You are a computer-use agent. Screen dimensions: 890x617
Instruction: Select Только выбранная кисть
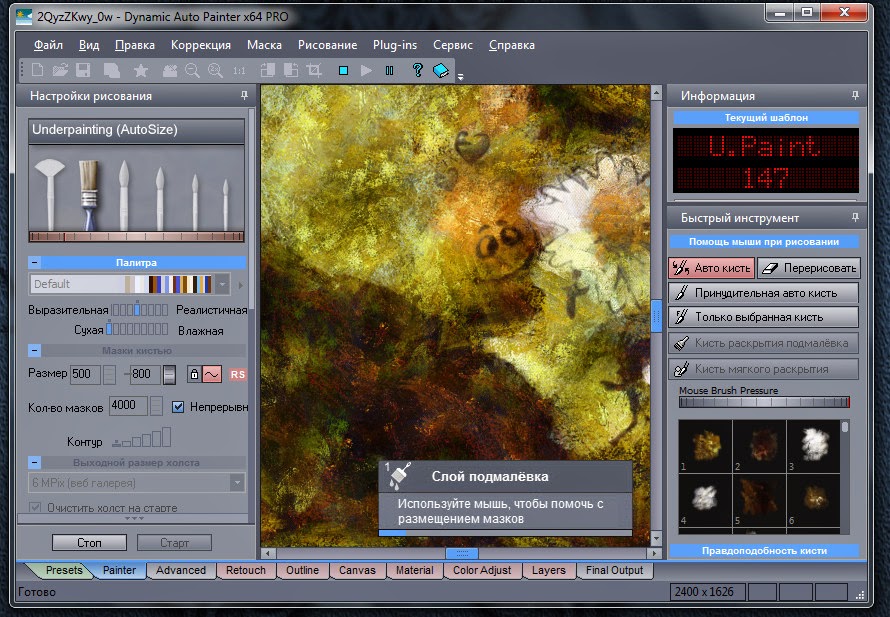763,317
